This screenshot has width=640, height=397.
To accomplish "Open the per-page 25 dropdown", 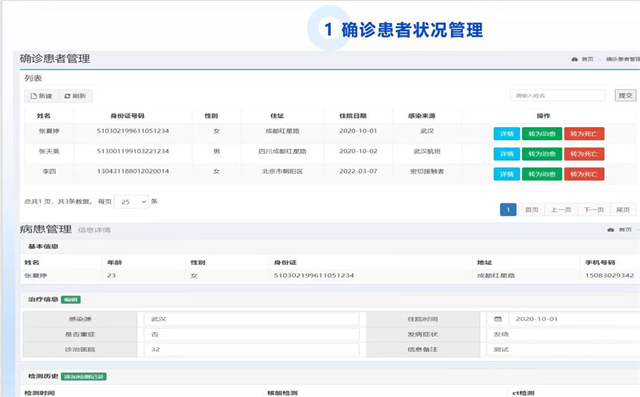I will point(131,202).
